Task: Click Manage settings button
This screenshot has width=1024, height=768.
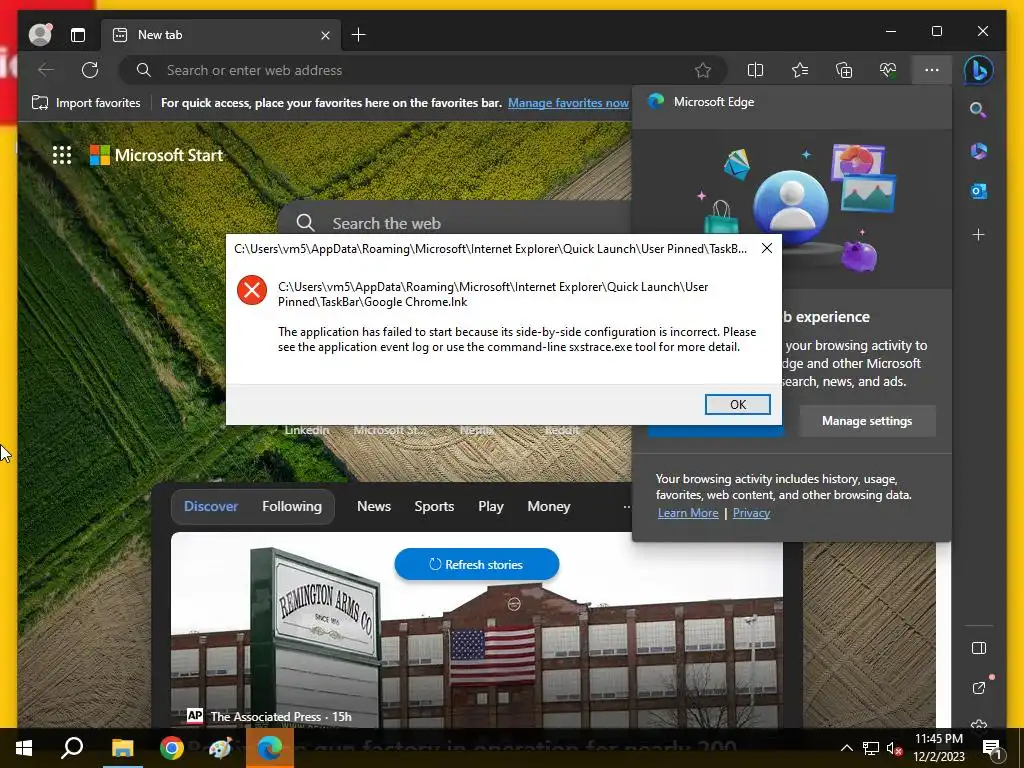Action: [x=867, y=421]
